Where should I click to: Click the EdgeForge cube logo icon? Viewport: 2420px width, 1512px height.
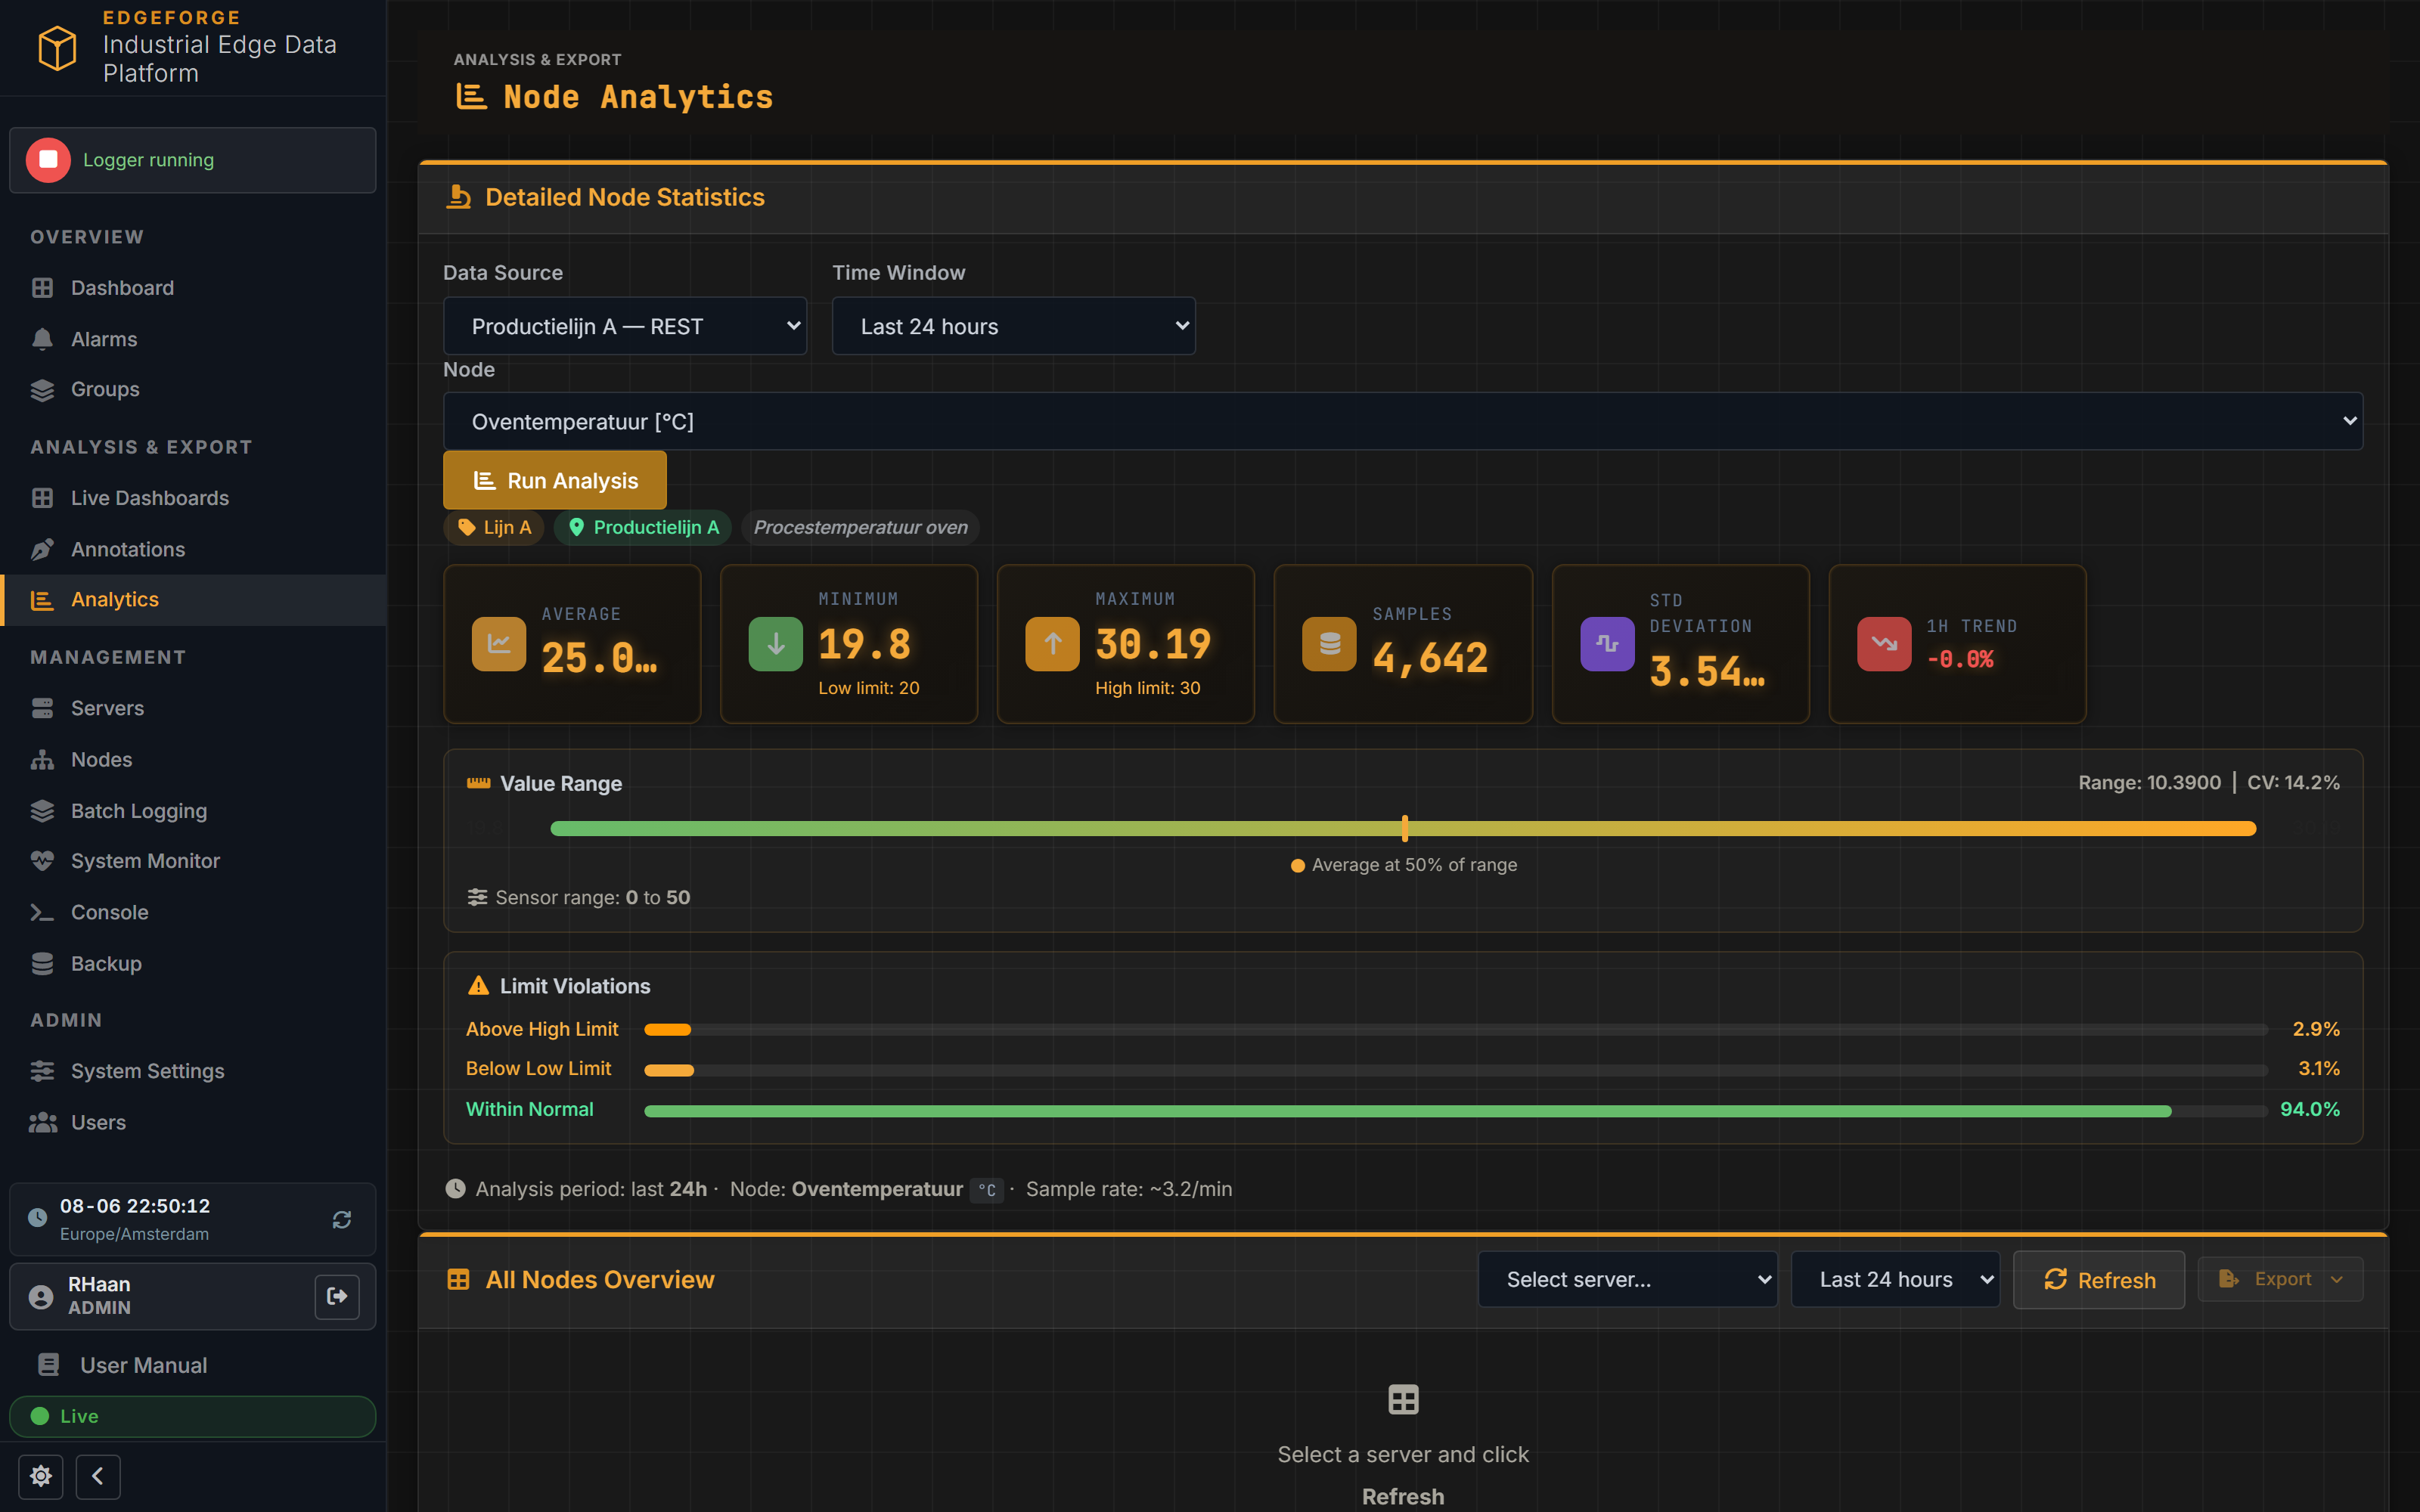57,47
